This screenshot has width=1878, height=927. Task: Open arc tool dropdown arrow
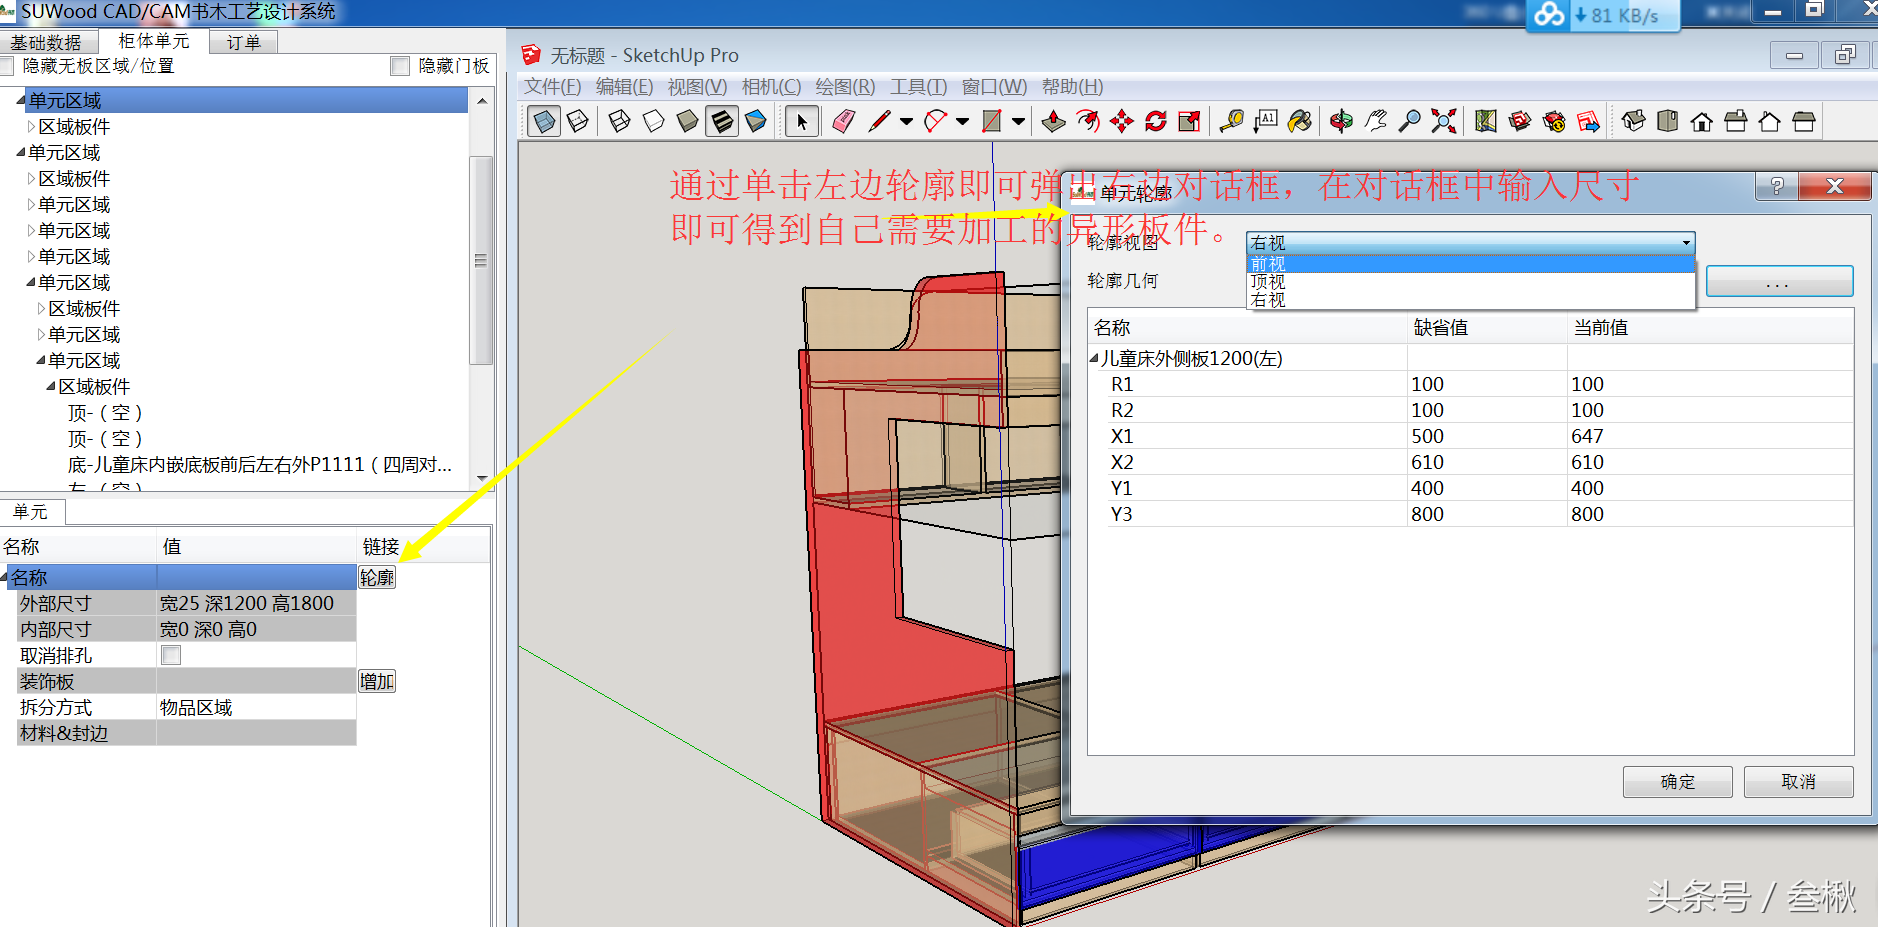tap(963, 121)
